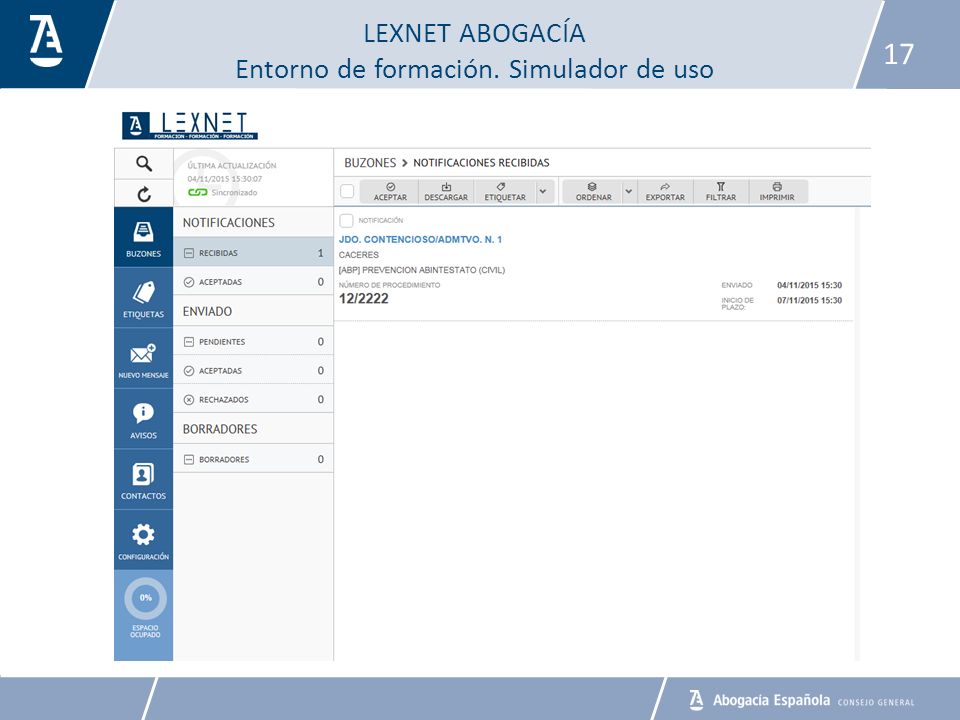Click the Aceptar toolbar button

pos(390,192)
